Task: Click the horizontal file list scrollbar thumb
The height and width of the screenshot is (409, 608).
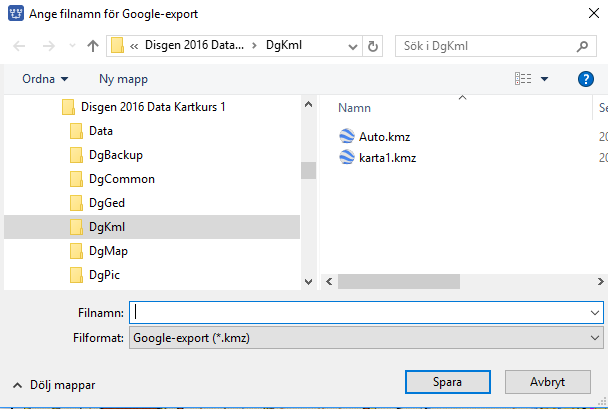Action: [399, 281]
